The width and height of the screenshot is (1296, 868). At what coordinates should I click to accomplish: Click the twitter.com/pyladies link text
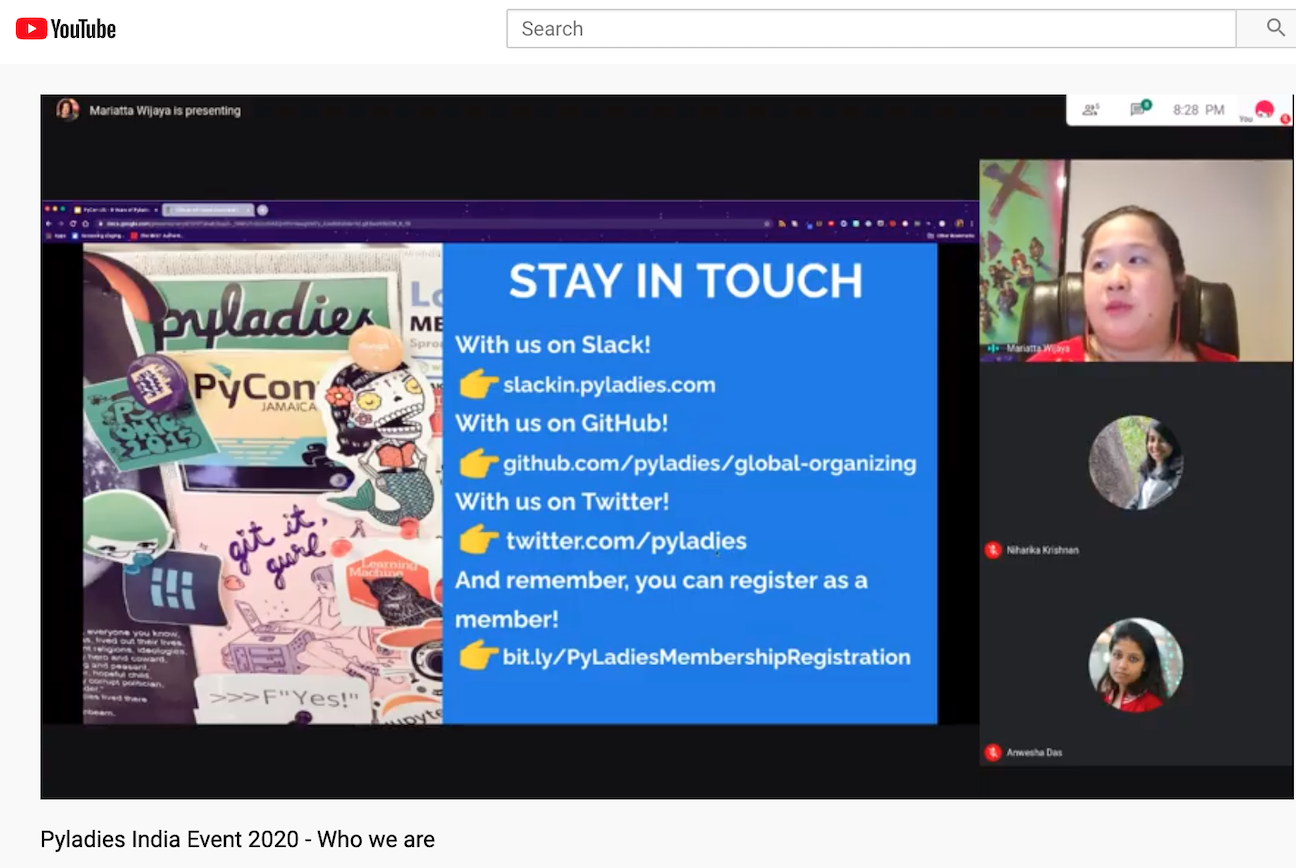click(x=626, y=542)
